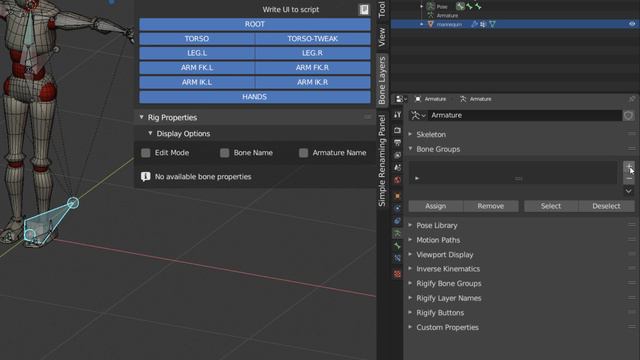Toggle the ARM FK.R bone layer
The width and height of the screenshot is (640, 360).
click(313, 68)
